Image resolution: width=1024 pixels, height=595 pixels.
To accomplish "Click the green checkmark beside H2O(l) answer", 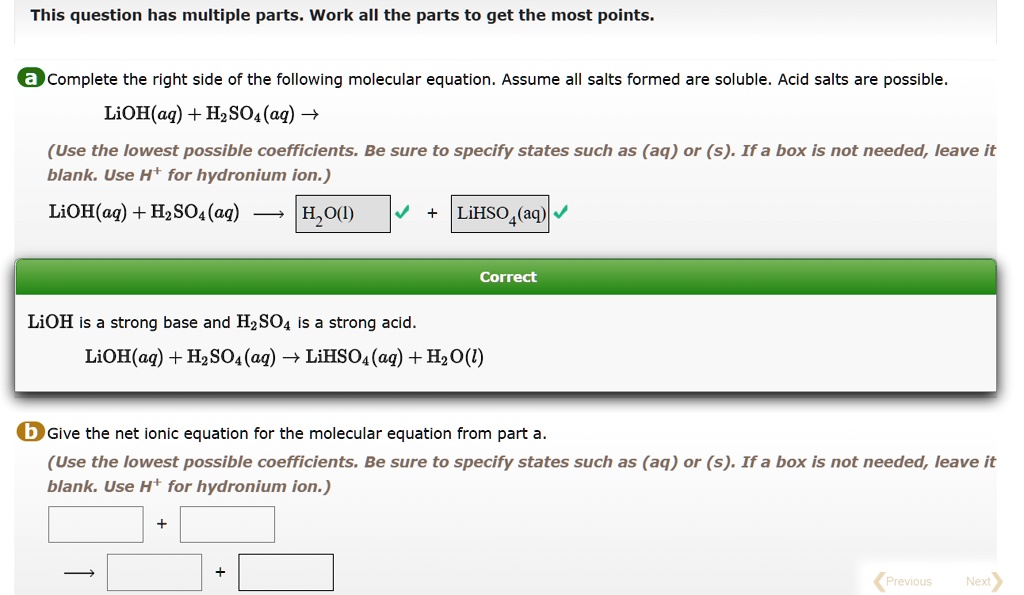I will [x=400, y=212].
